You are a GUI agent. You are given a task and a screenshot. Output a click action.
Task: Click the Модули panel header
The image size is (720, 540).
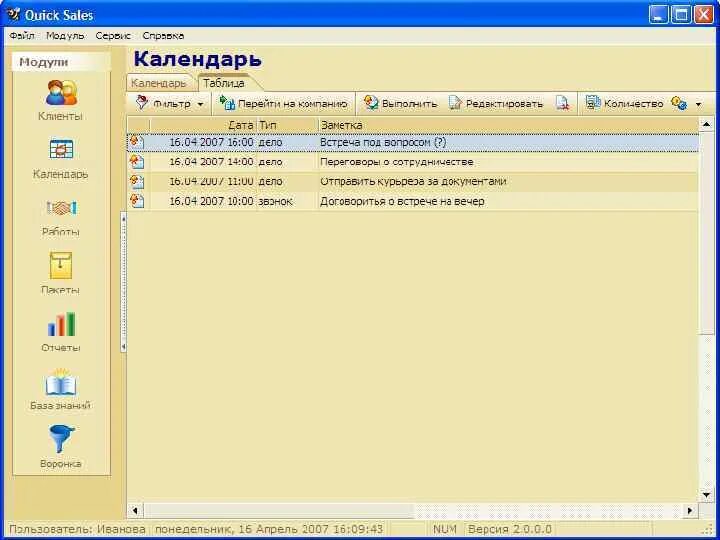[61, 62]
